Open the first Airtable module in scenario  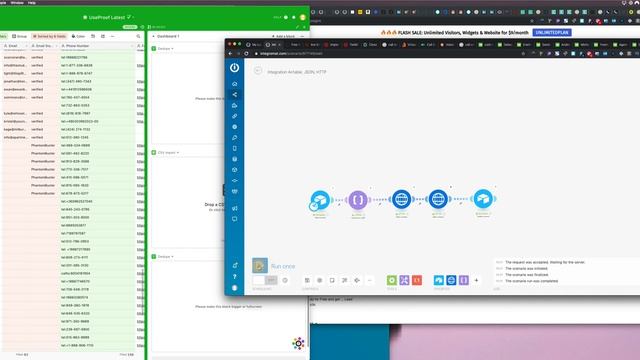coord(320,200)
